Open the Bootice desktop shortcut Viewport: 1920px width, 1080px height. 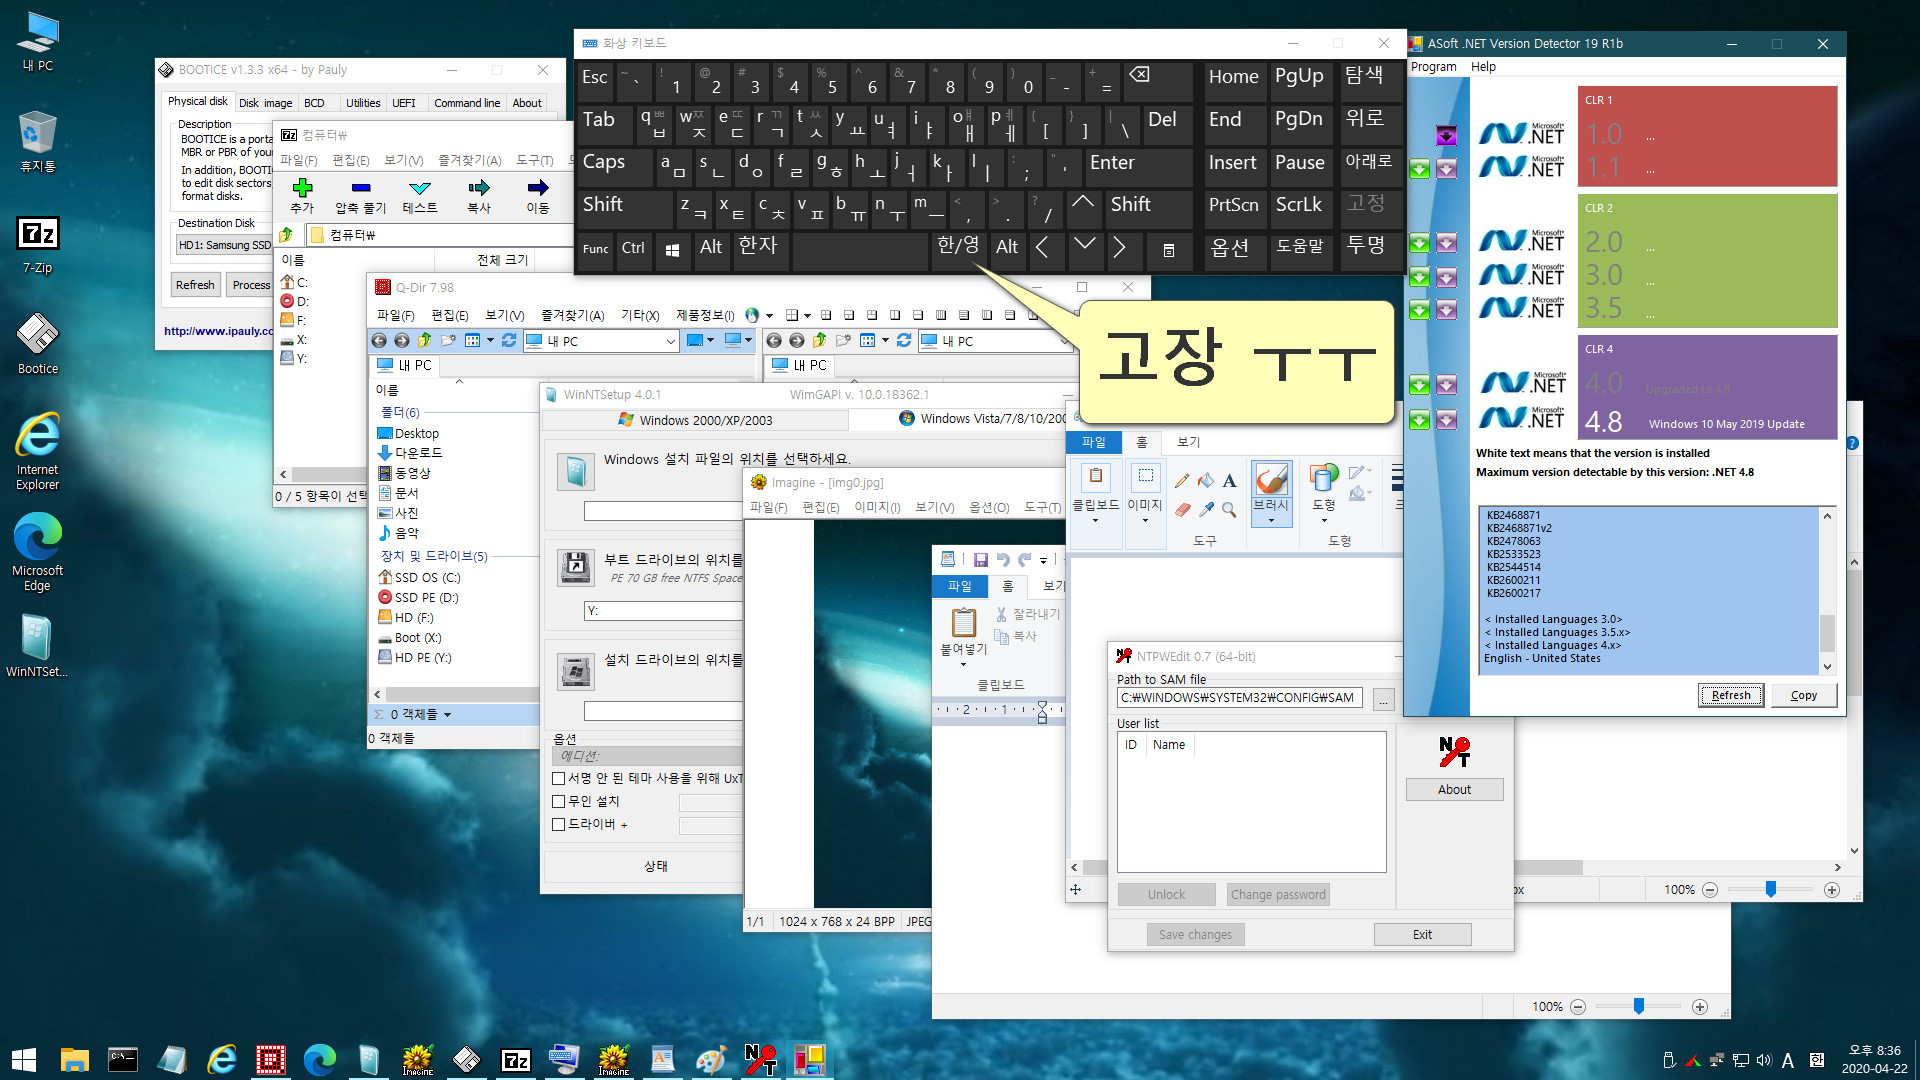38,343
